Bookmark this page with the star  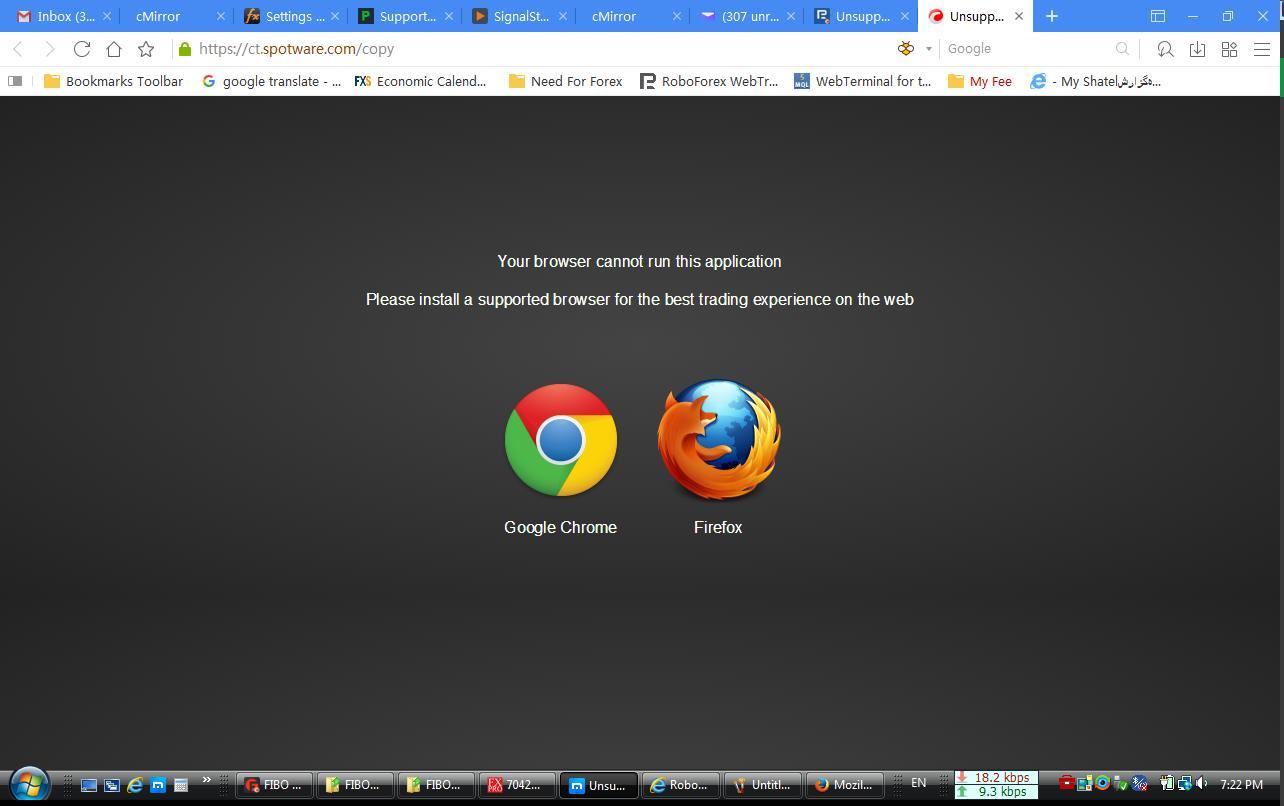click(146, 49)
